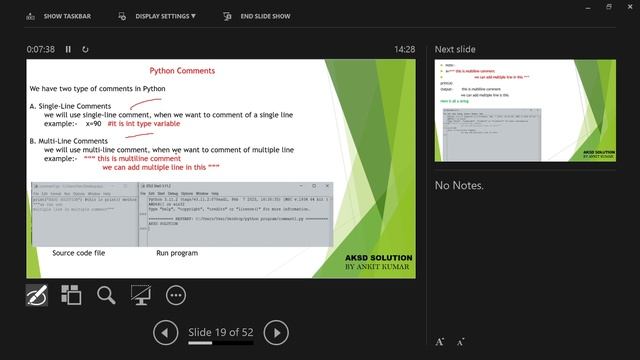
Task: Minimize the presenter view window
Action: [588, 7]
